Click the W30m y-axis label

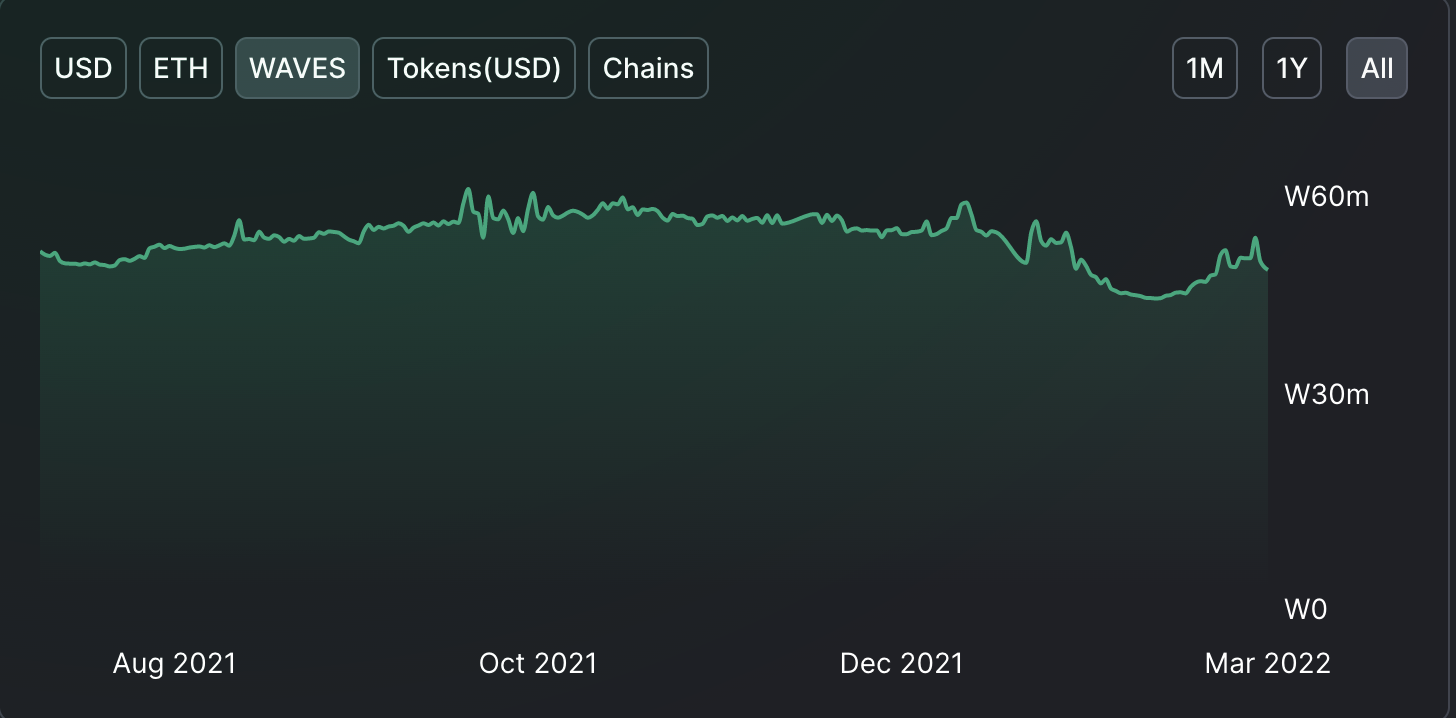point(1326,394)
